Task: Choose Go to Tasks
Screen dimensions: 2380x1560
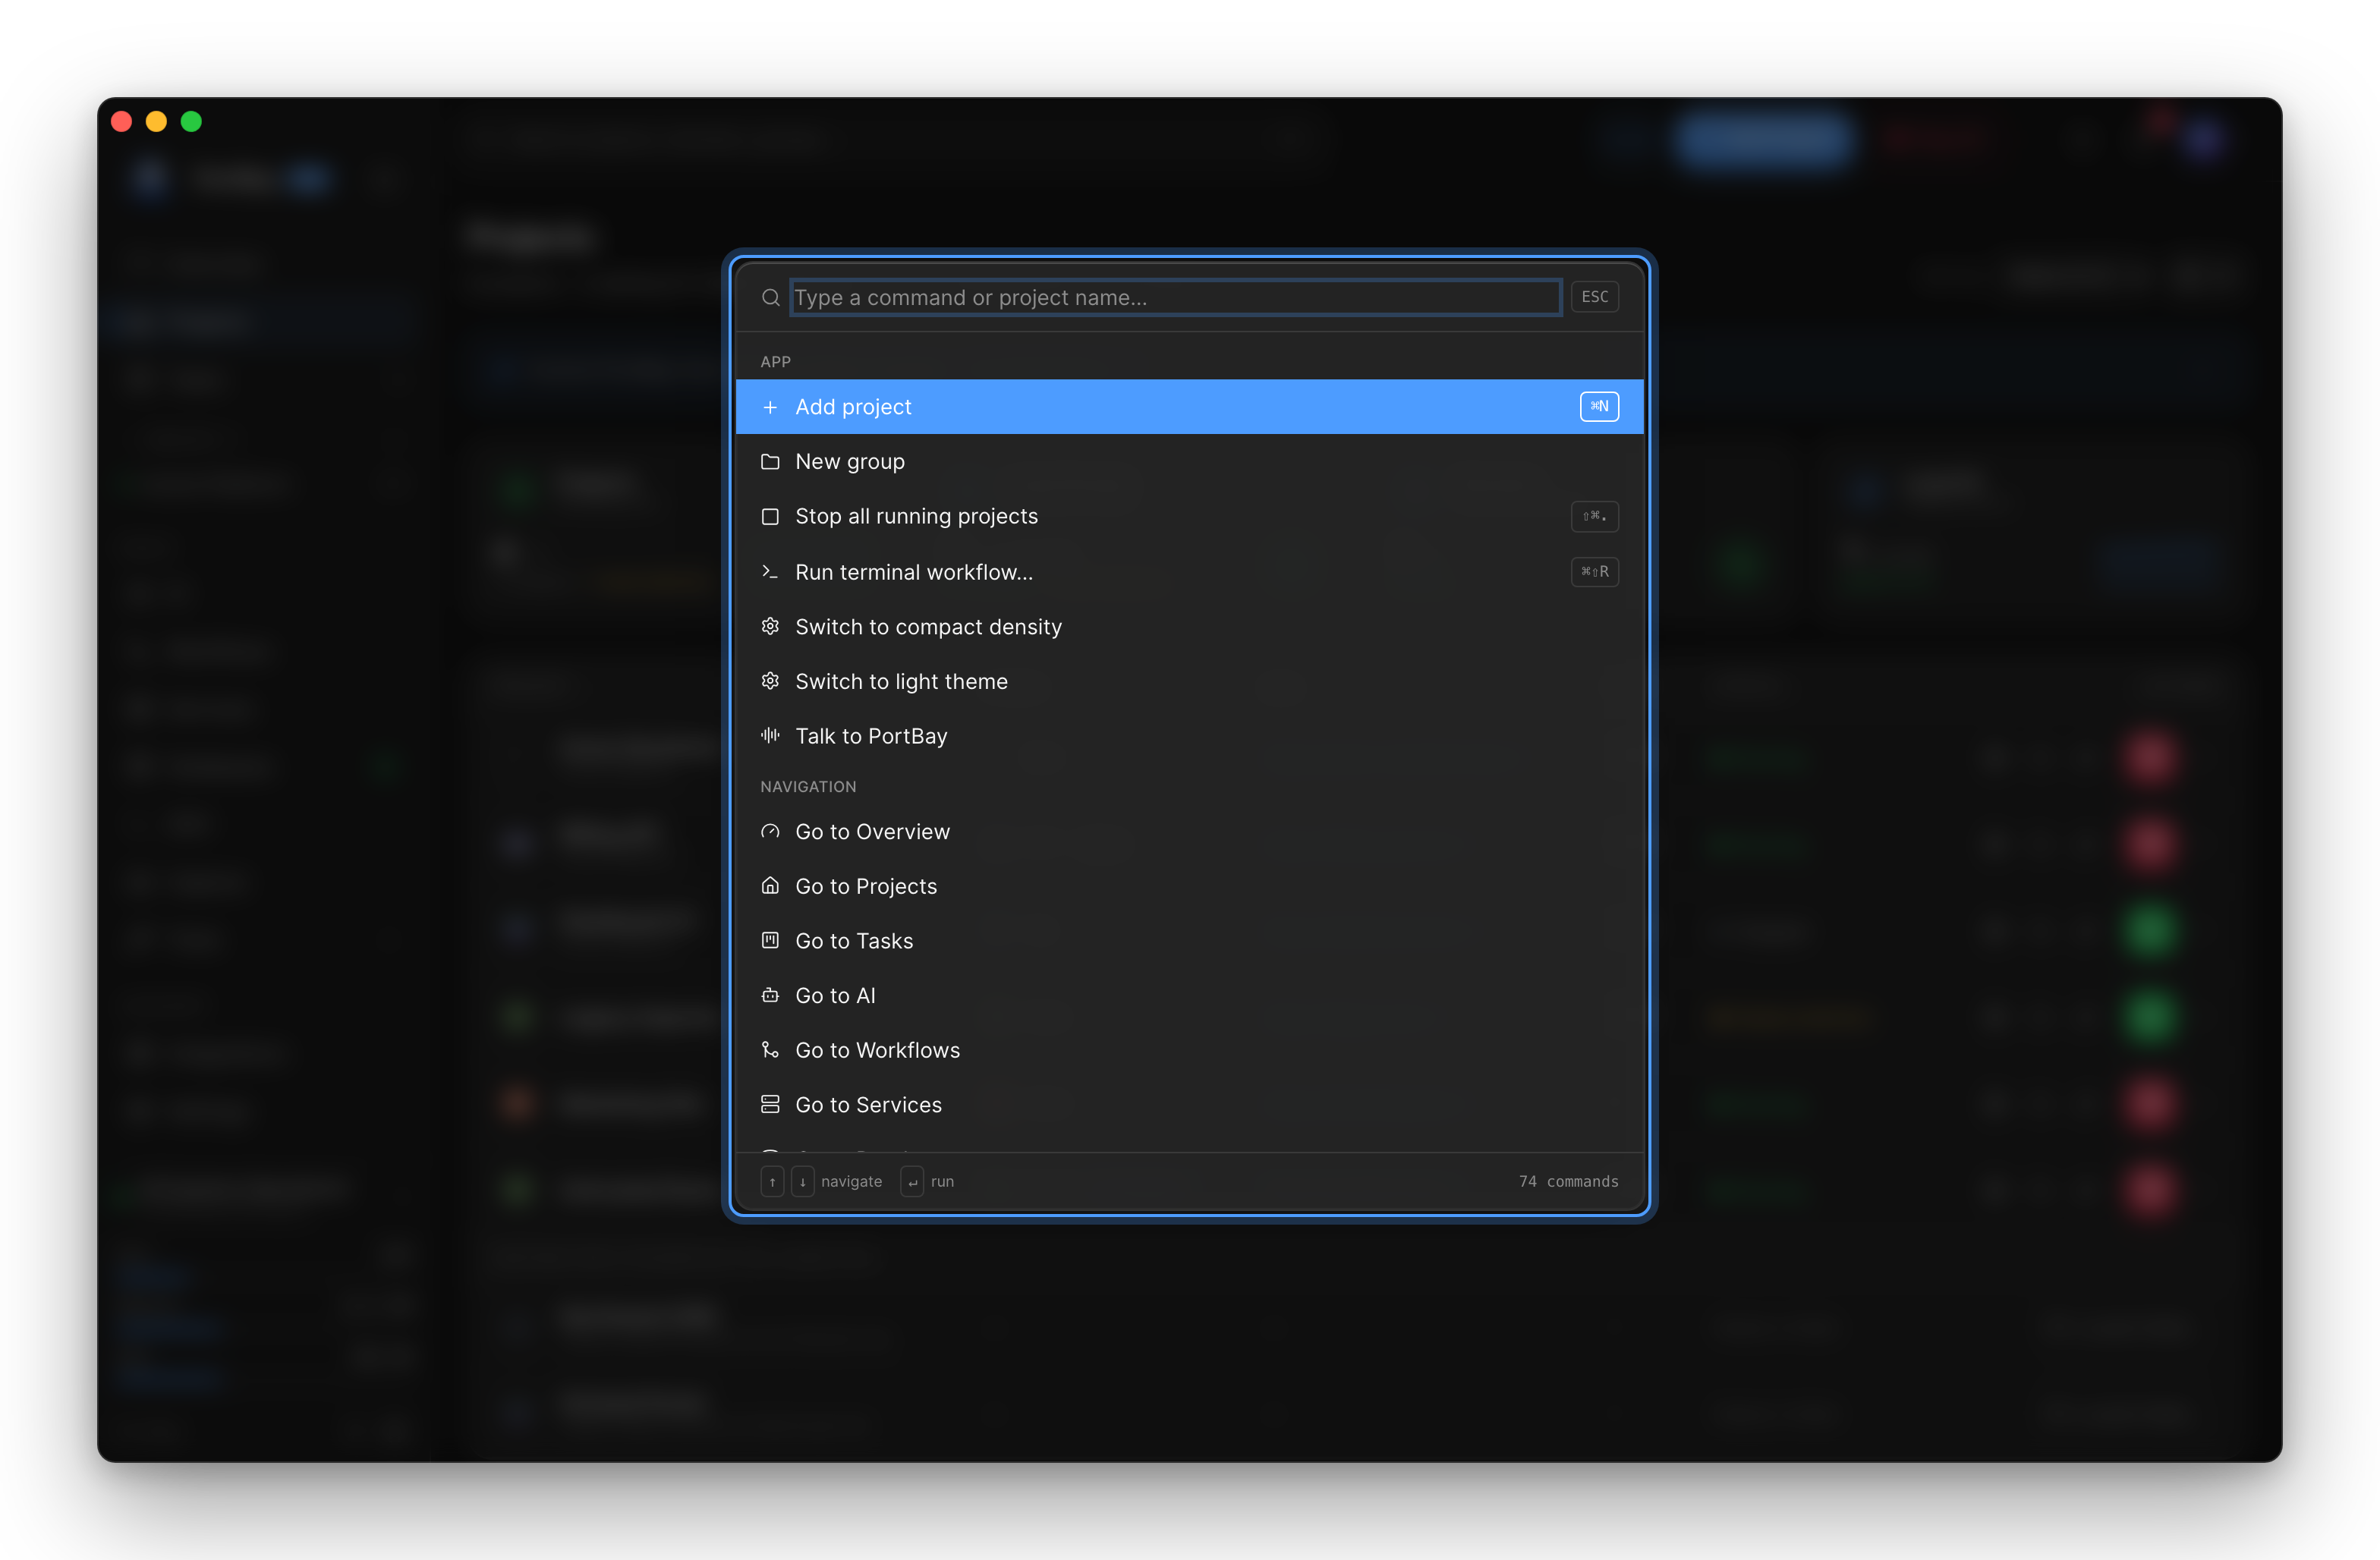Action: pos(1189,941)
